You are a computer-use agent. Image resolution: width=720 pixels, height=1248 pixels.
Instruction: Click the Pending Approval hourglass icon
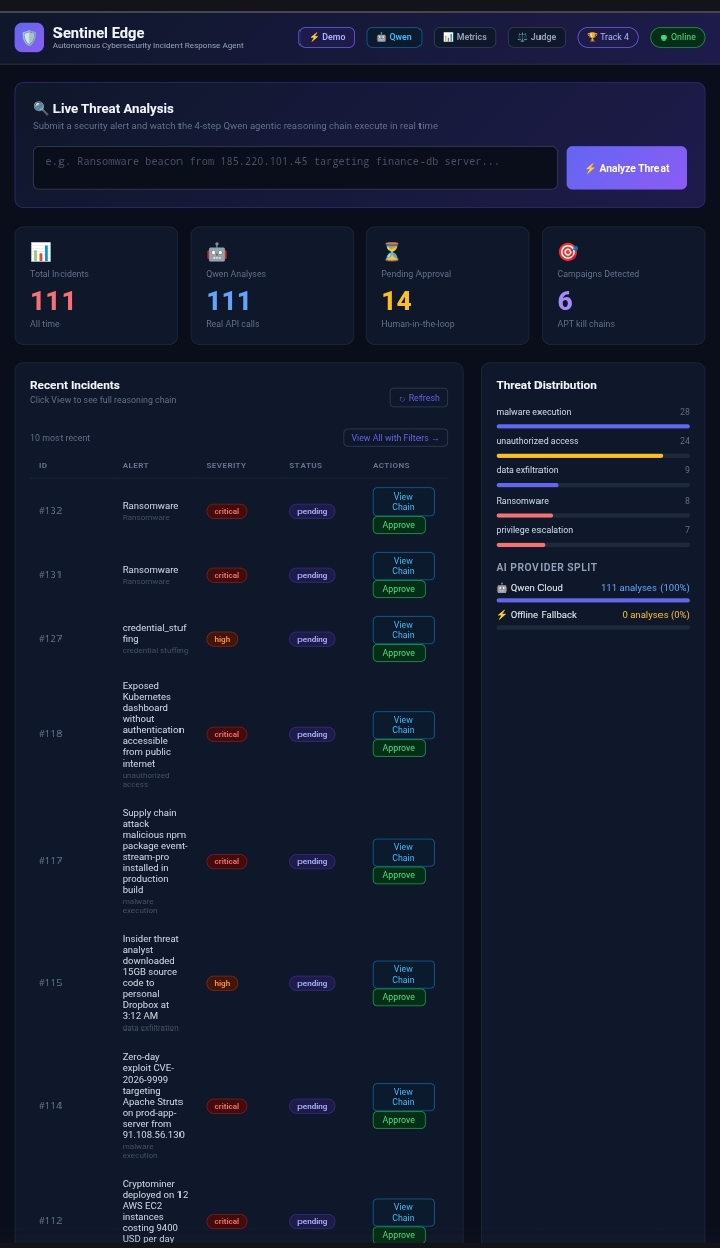point(391,252)
